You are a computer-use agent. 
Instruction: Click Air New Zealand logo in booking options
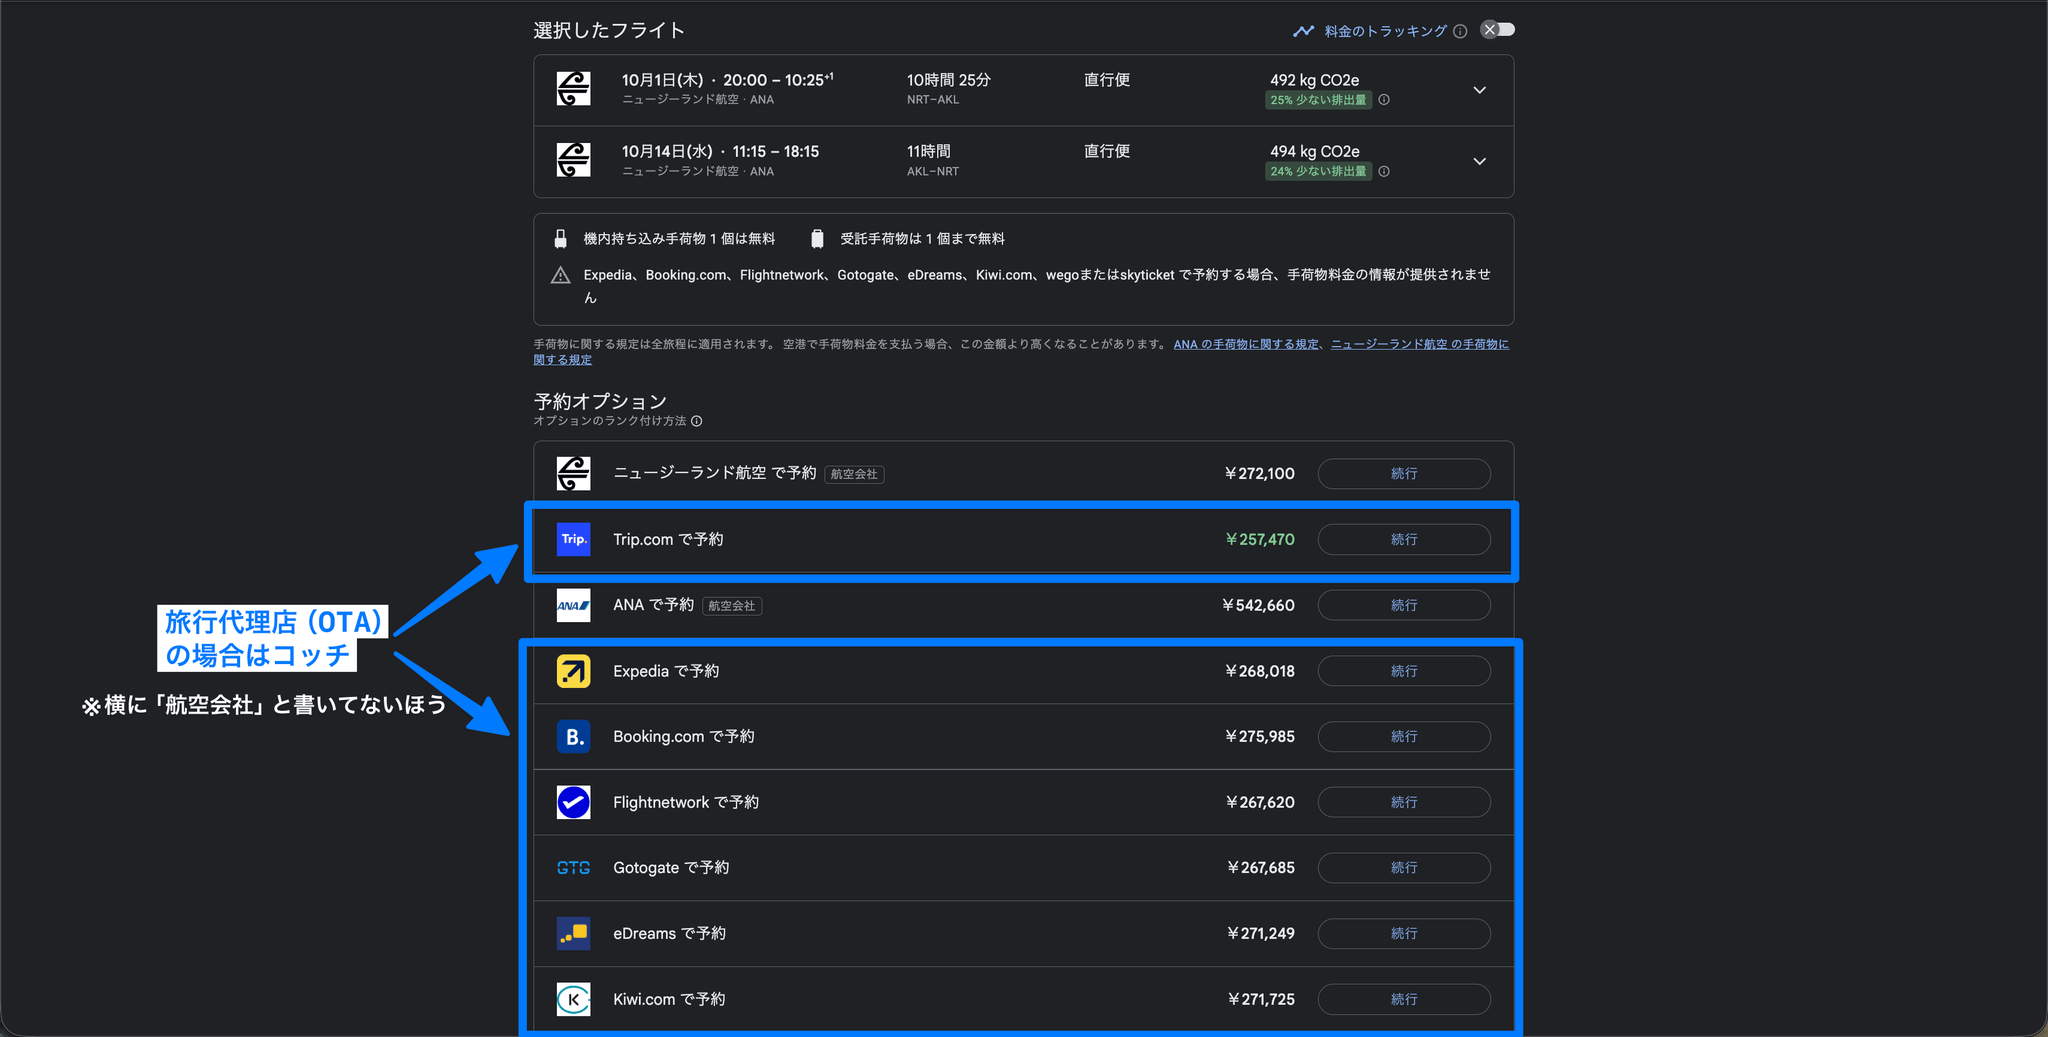[573, 473]
